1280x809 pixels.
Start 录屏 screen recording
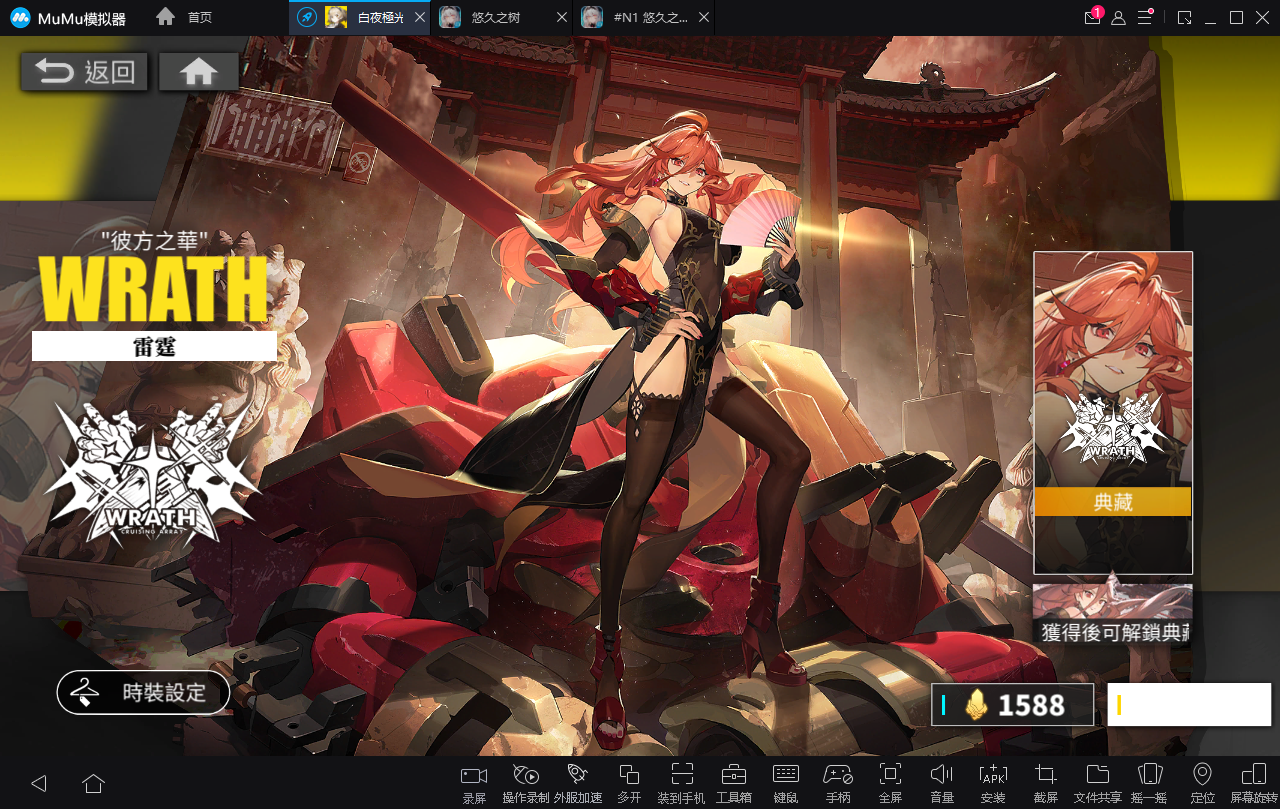[x=474, y=784]
